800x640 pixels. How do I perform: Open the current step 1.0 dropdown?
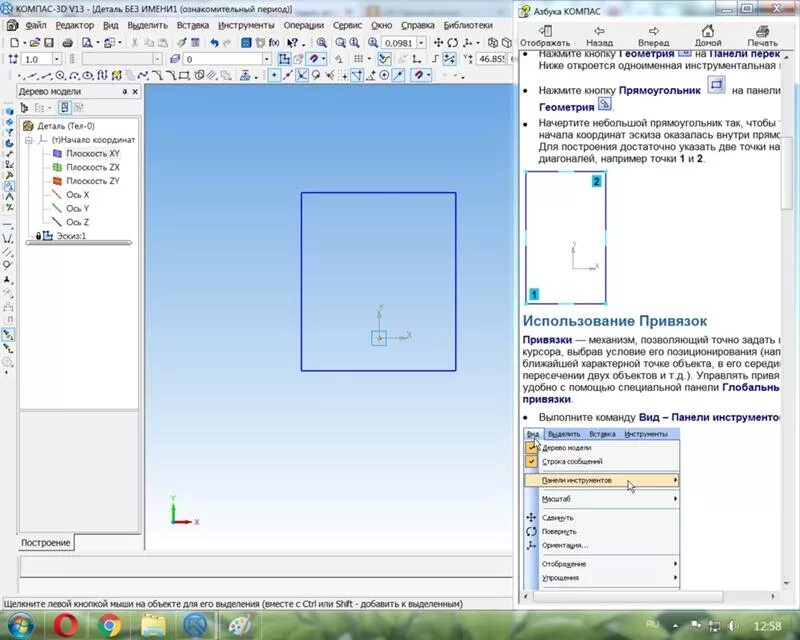click(x=57, y=59)
